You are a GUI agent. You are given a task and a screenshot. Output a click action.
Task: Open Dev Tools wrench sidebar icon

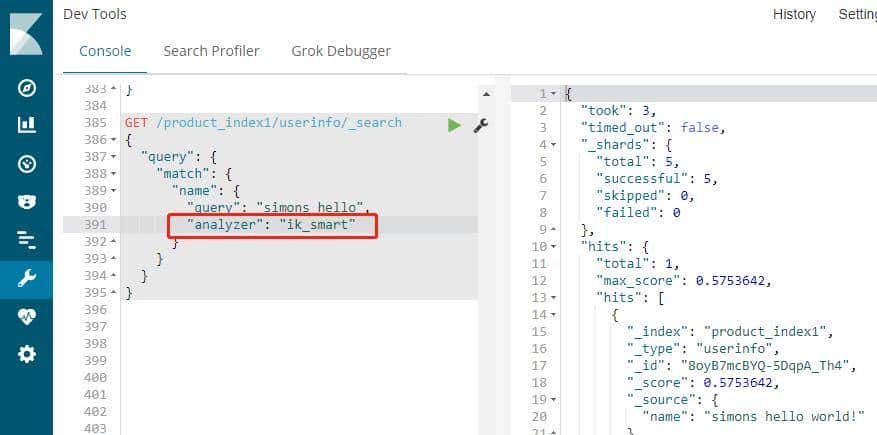tap(27, 278)
